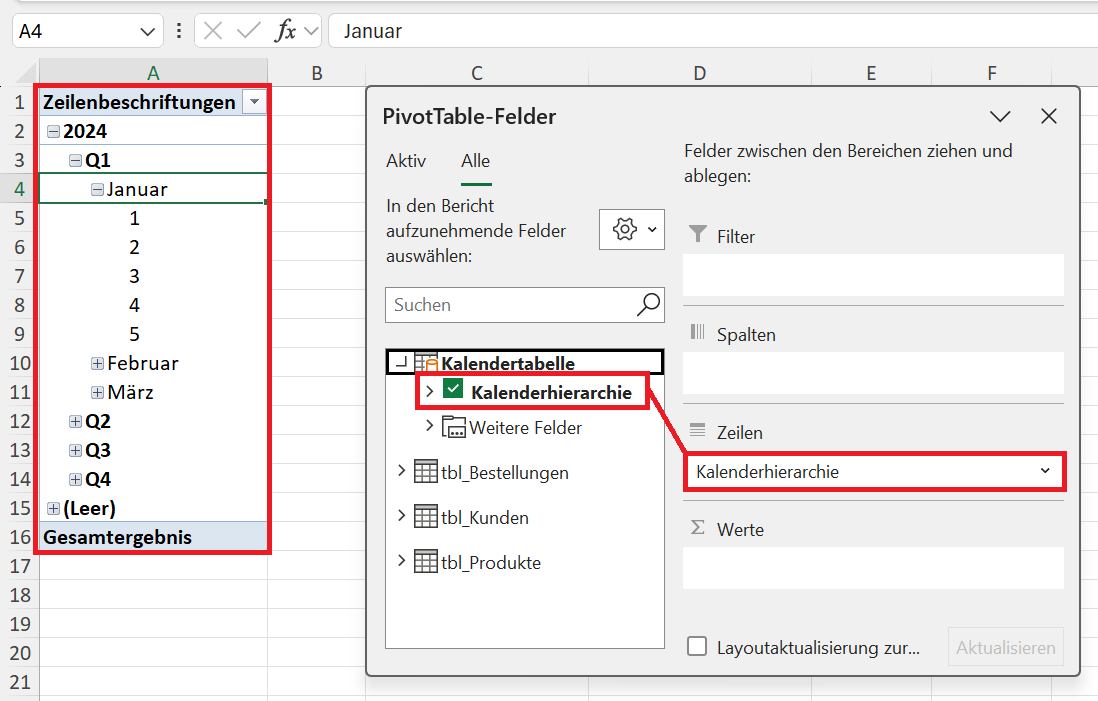1098x701 pixels.
Task: Uncheck the Kalenderhierarchie checkbox
Action: 453,389
